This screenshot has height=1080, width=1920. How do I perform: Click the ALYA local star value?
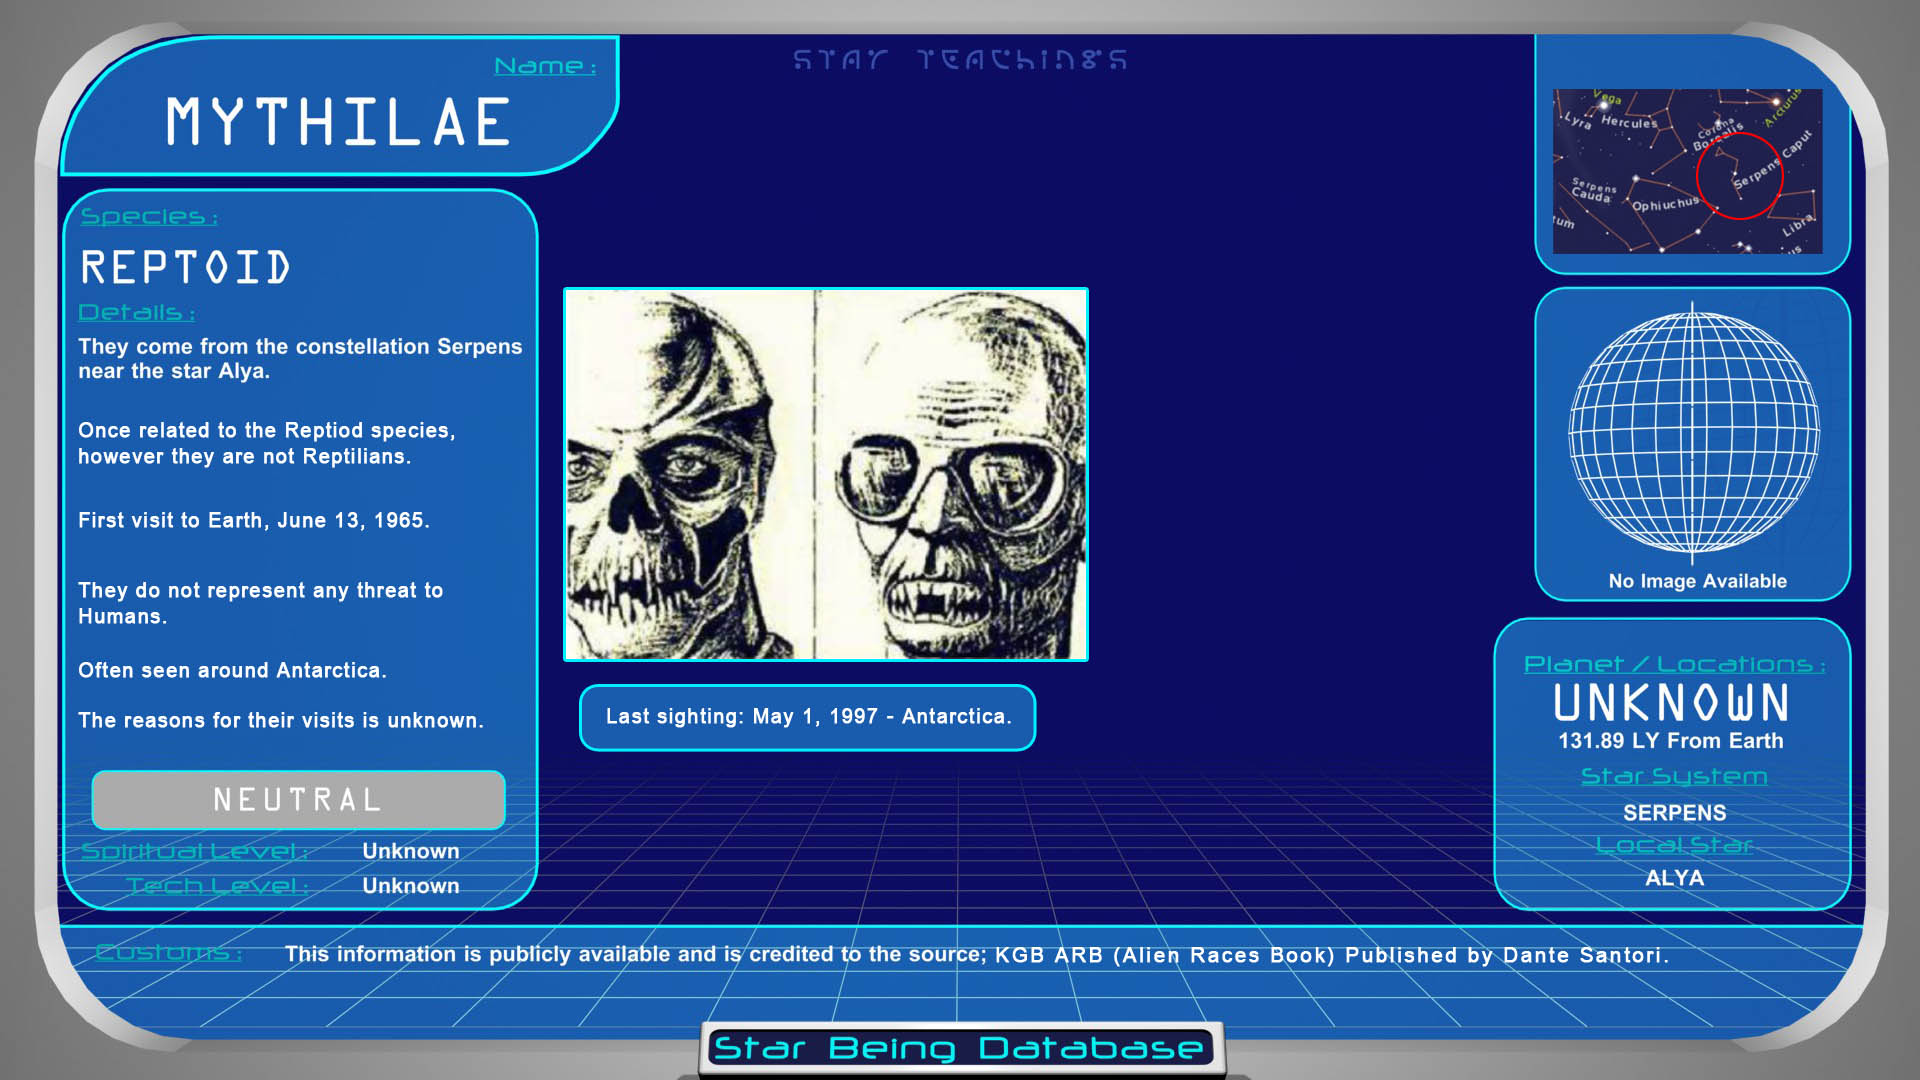1675,878
